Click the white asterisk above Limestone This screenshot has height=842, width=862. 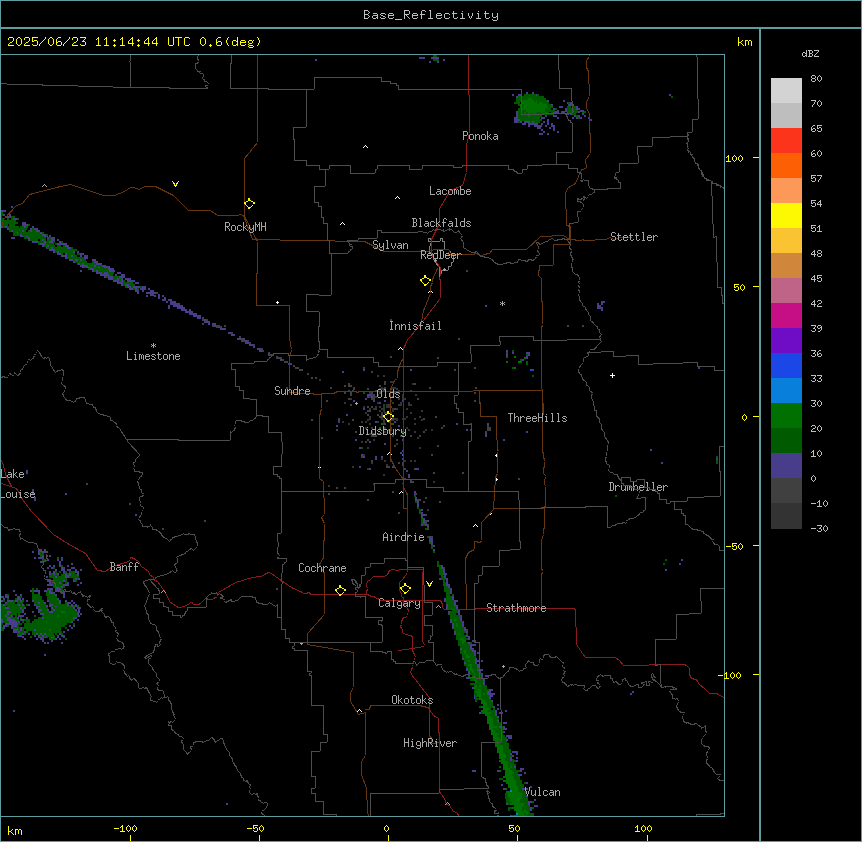click(x=153, y=345)
